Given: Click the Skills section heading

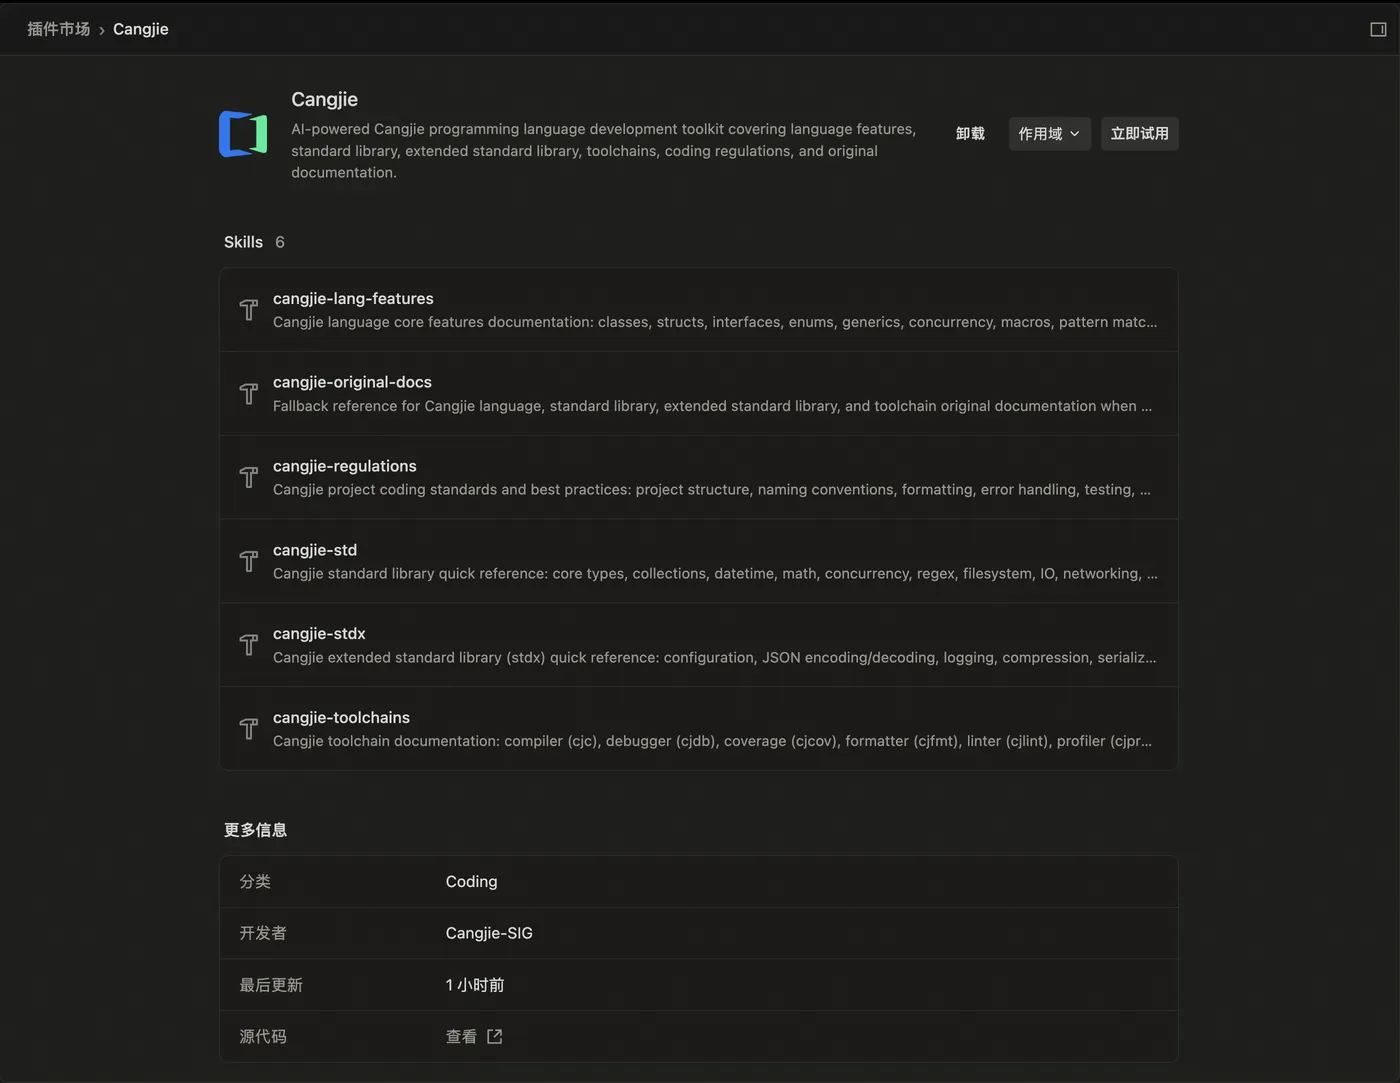Looking at the screenshot, I should (x=243, y=242).
